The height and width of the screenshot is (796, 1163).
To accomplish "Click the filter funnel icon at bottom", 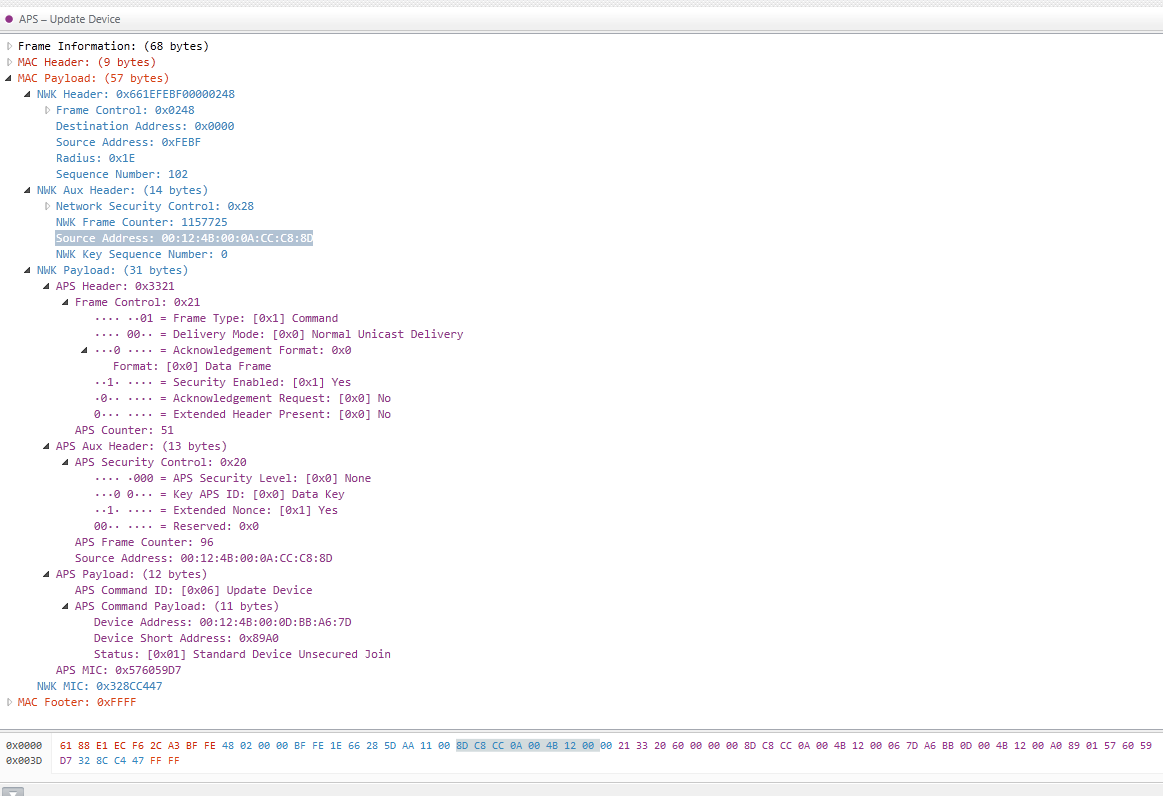I will pos(13,791).
